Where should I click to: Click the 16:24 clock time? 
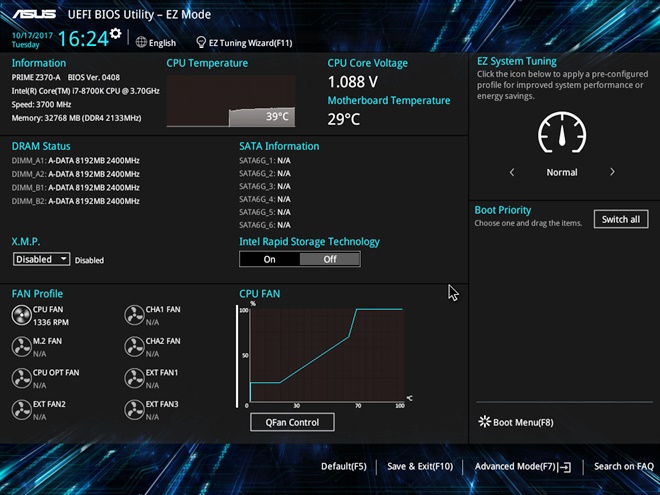[83, 39]
